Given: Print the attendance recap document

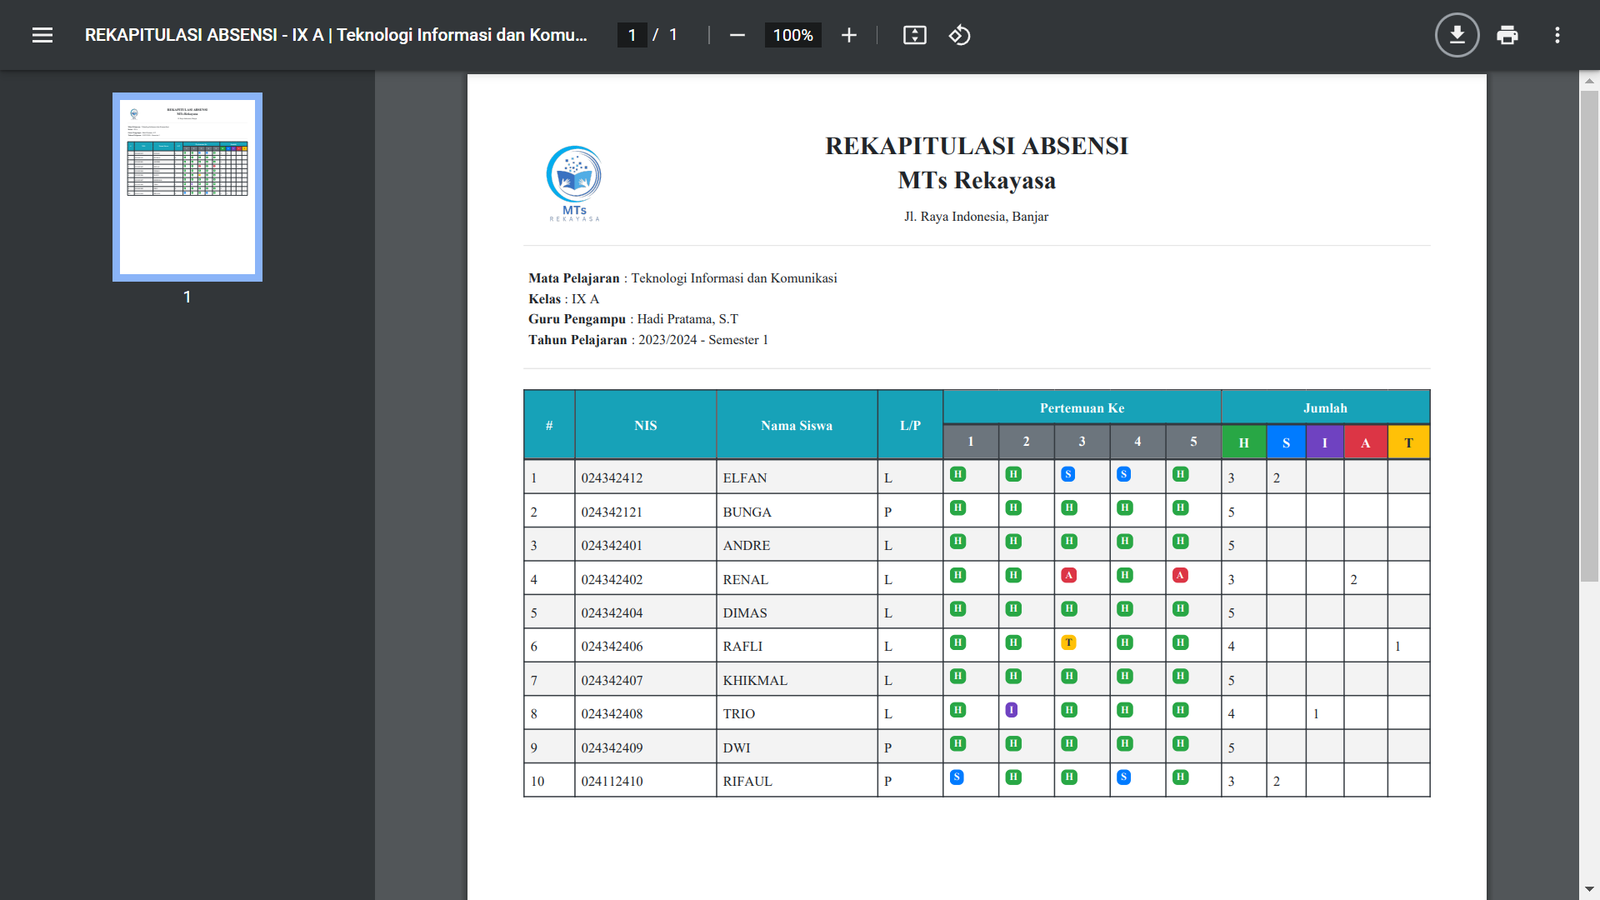Looking at the screenshot, I should [1507, 35].
